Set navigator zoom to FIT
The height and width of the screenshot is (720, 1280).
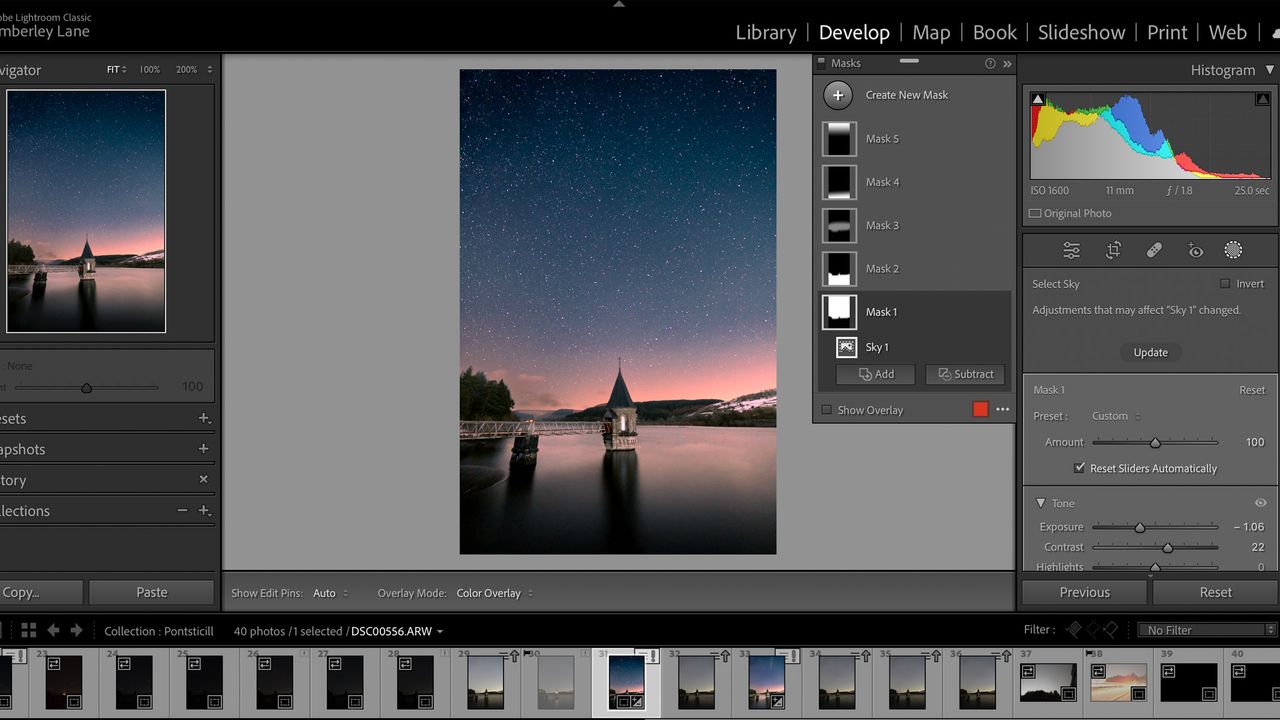114,70
